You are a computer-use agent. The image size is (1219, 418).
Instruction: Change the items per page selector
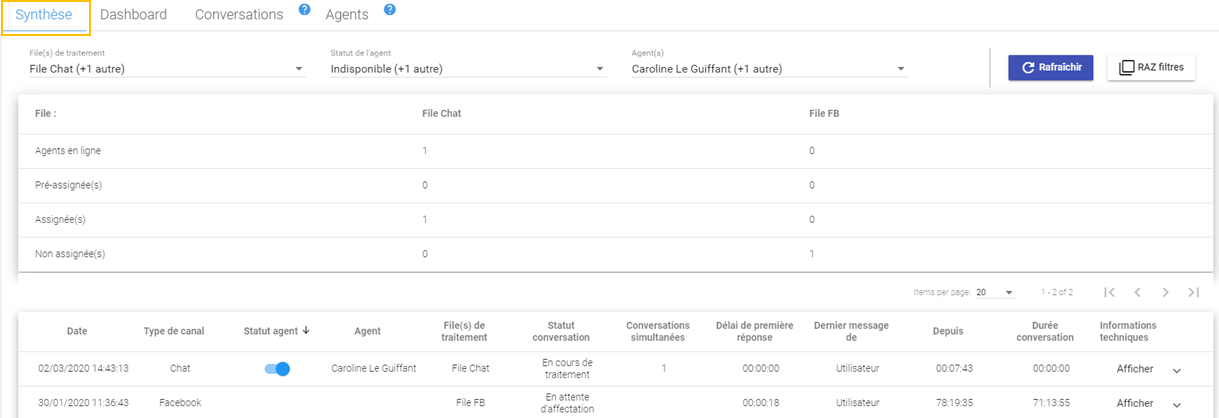[x=995, y=292]
